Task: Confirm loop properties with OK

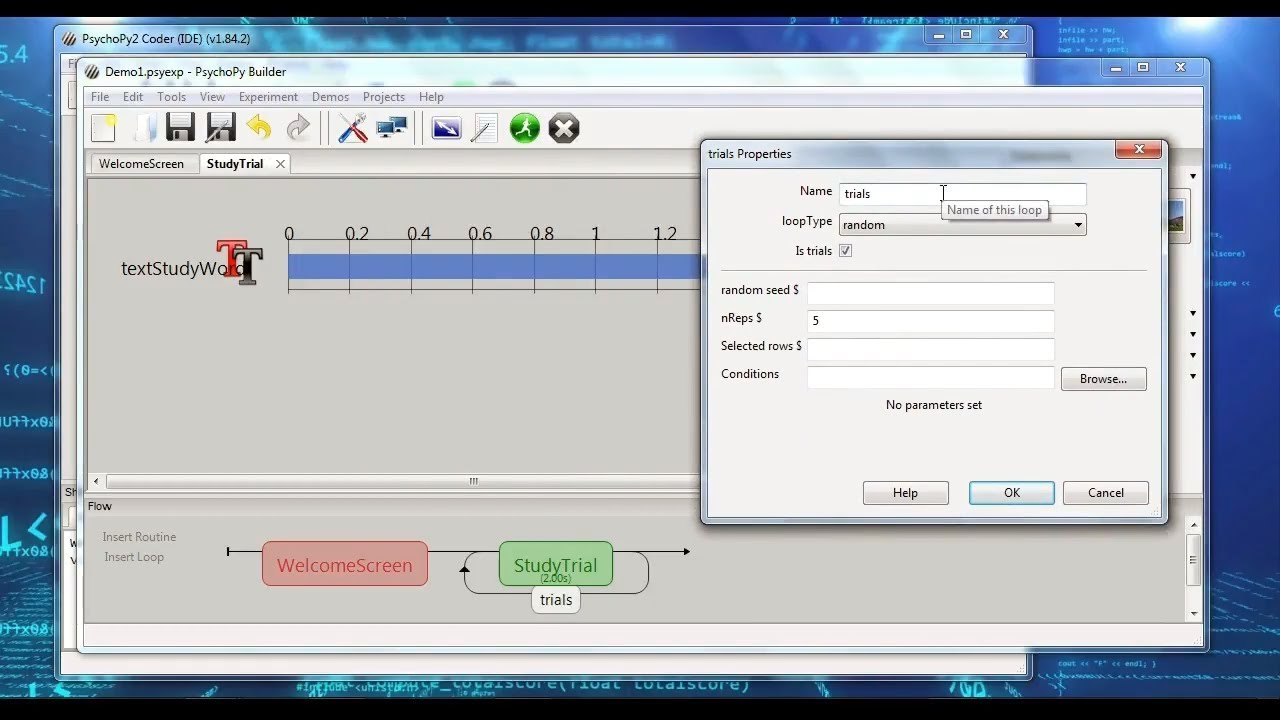Action: [x=1011, y=493]
